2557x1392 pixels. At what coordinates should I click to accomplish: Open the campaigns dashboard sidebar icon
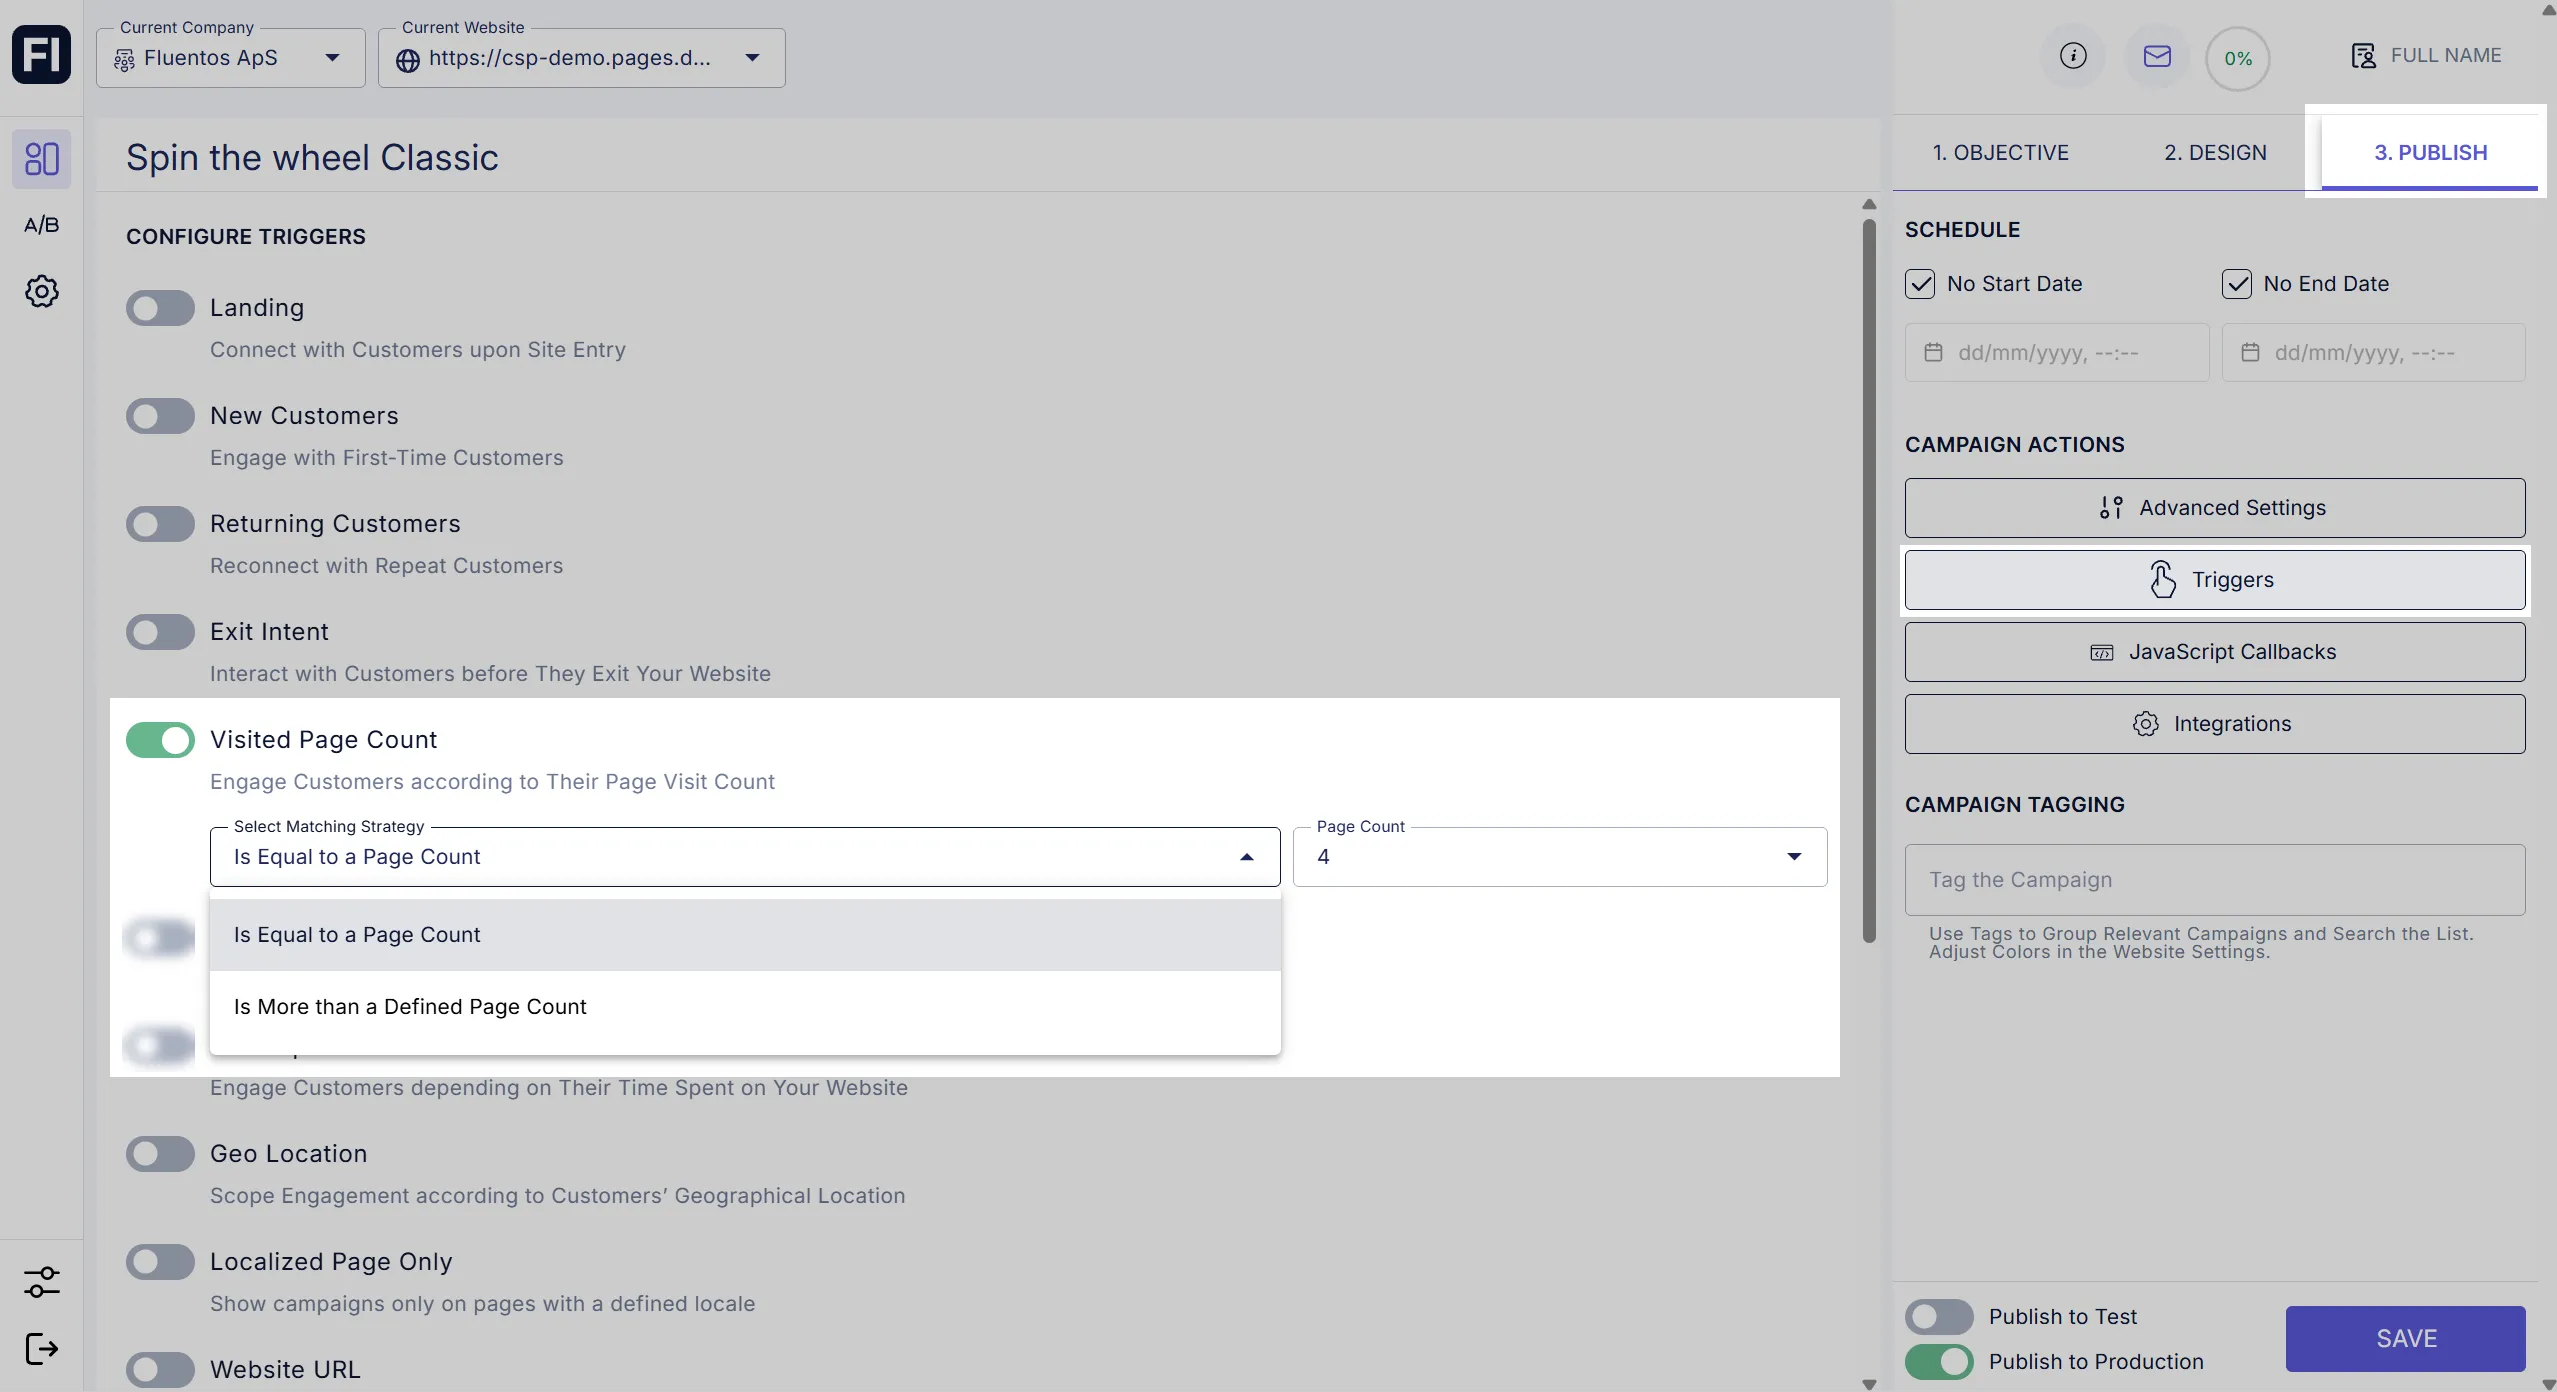click(x=41, y=159)
